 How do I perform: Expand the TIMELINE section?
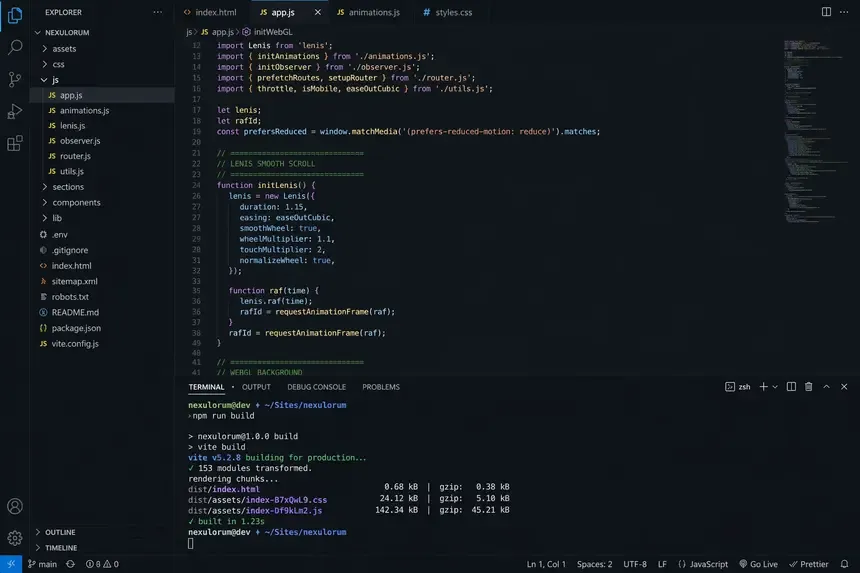click(103, 547)
